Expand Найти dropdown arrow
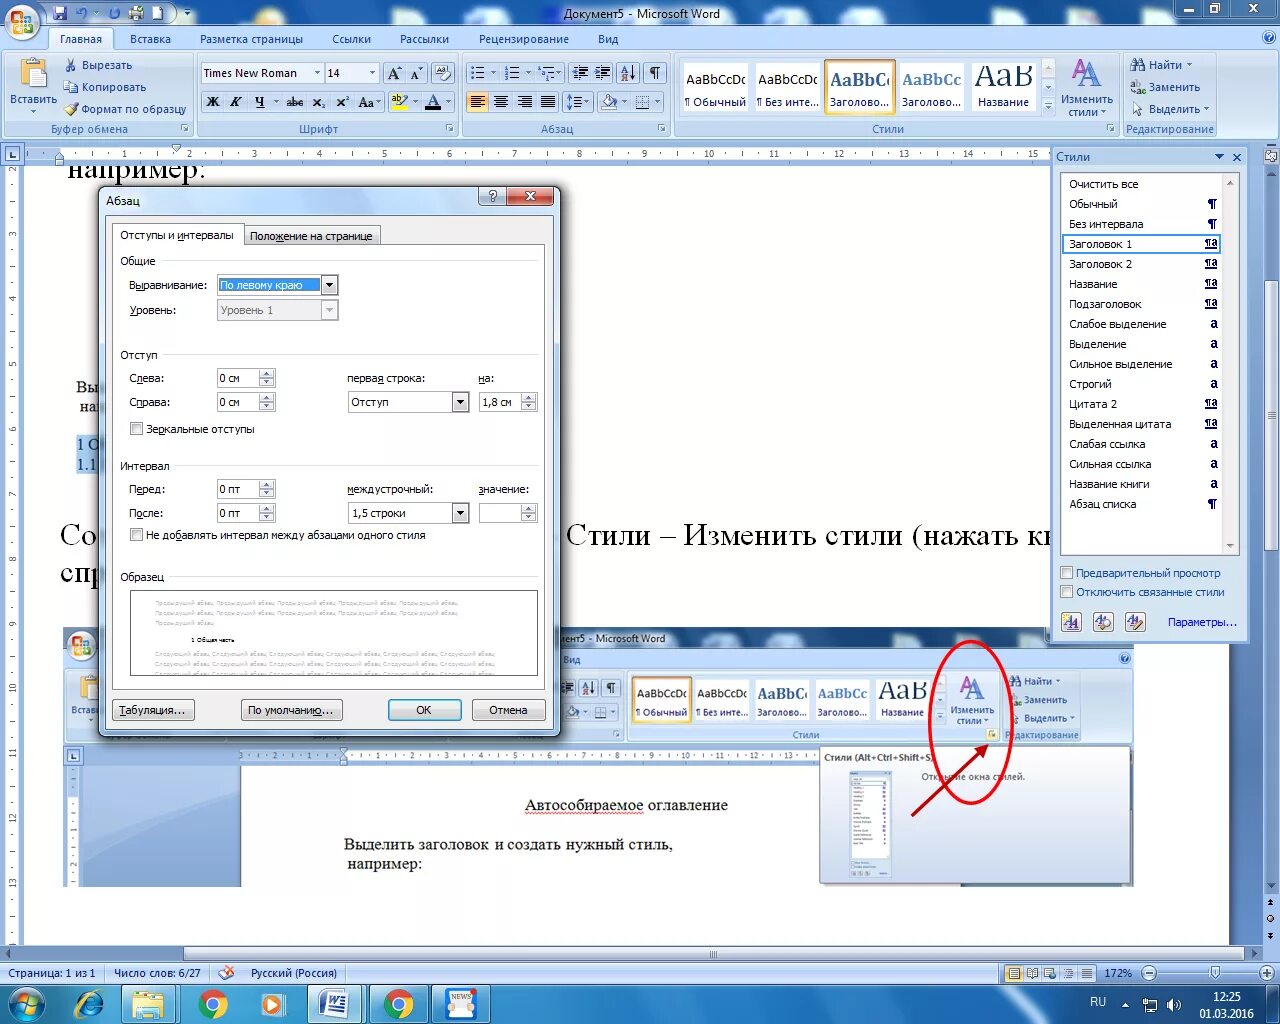This screenshot has height=1024, width=1280. tap(1189, 65)
